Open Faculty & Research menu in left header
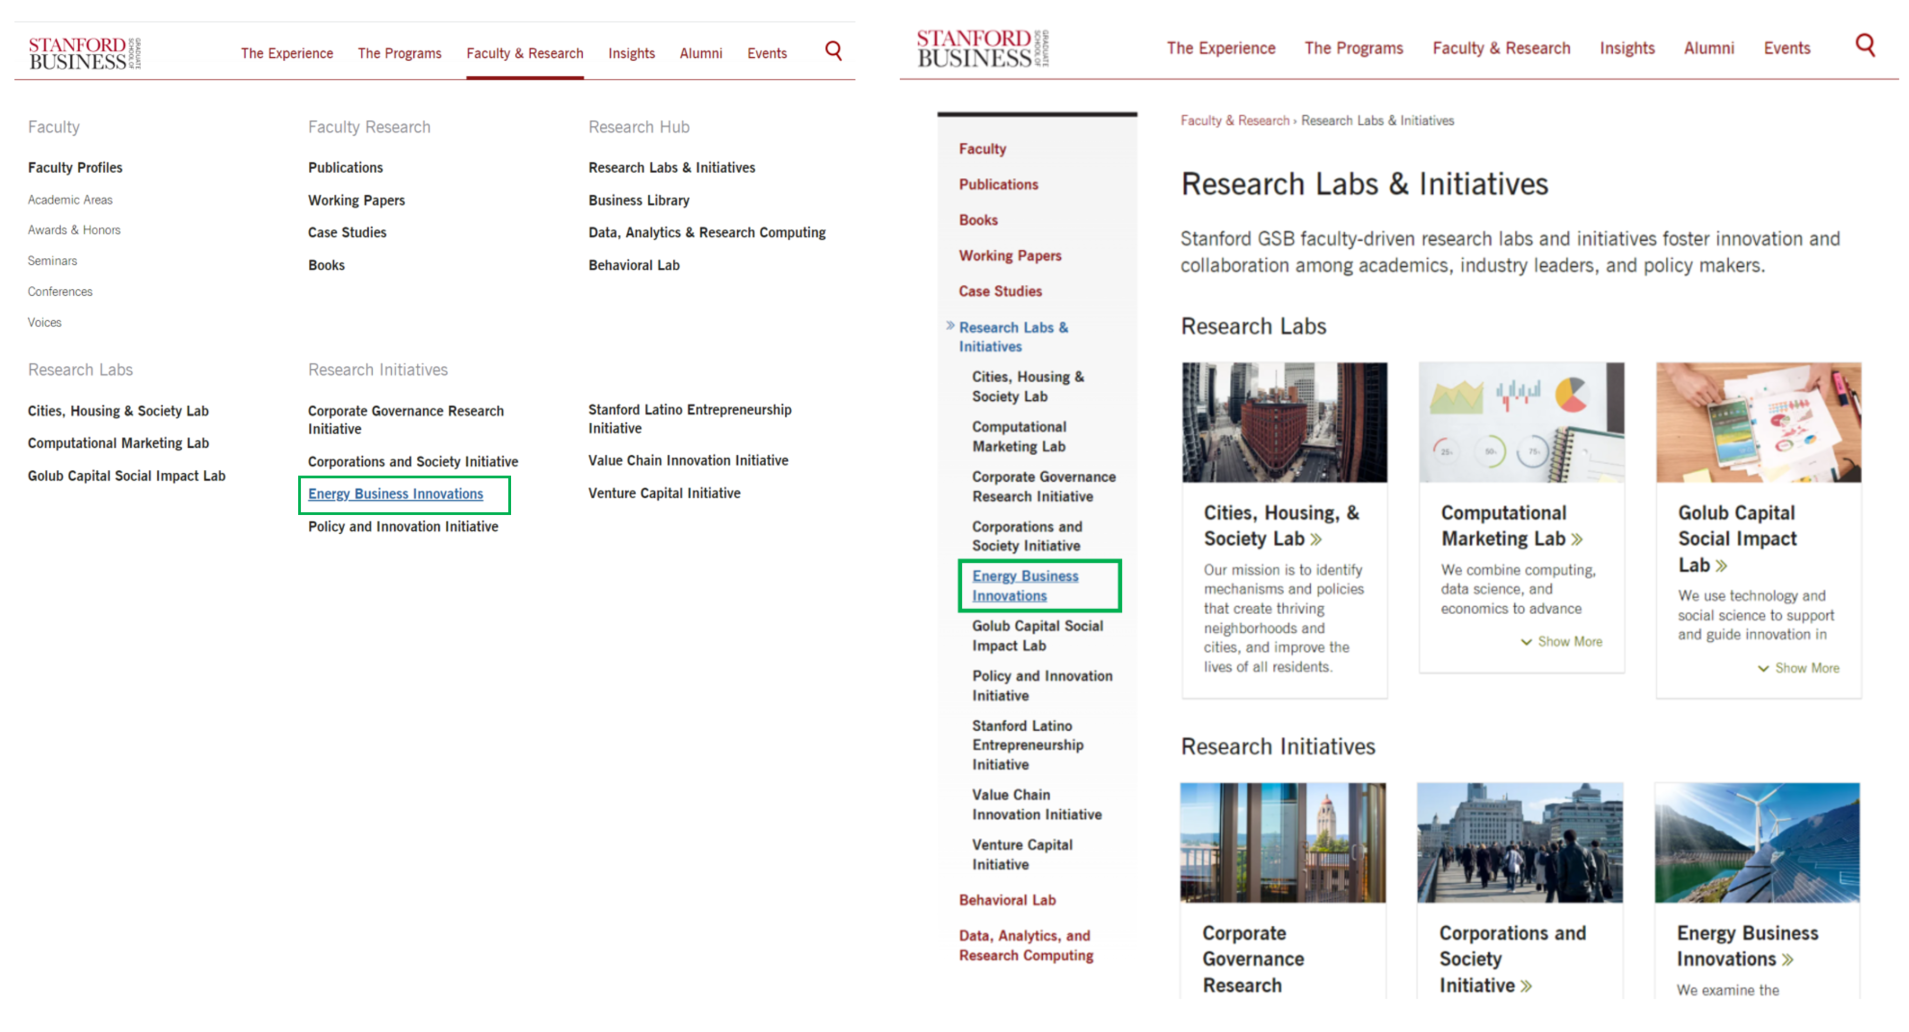 pyautogui.click(x=525, y=53)
